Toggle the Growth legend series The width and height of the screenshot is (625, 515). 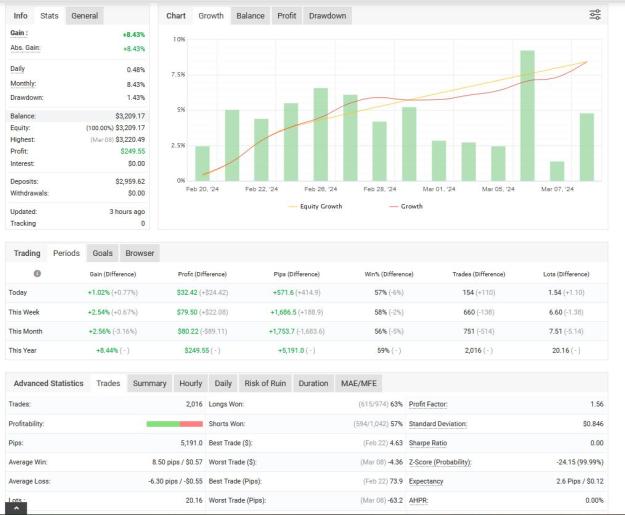pos(406,206)
